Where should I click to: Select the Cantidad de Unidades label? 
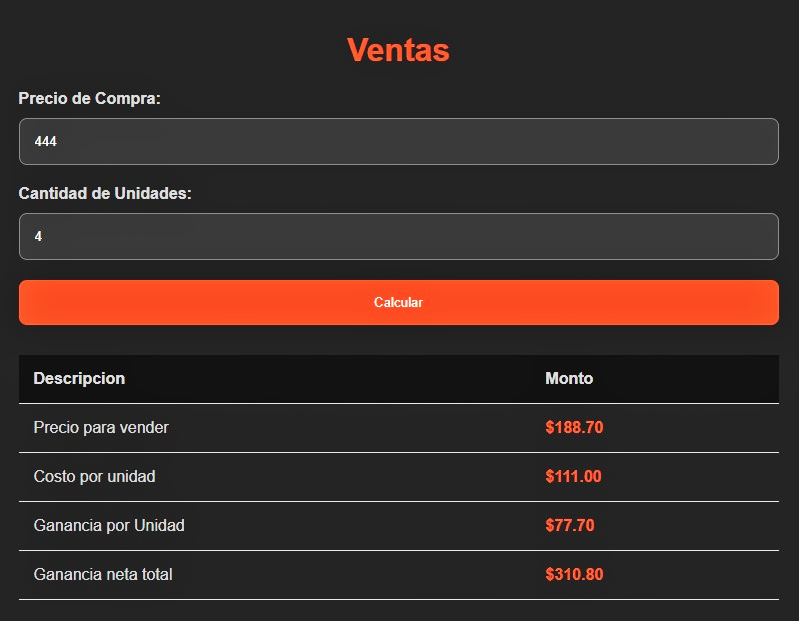(105, 193)
